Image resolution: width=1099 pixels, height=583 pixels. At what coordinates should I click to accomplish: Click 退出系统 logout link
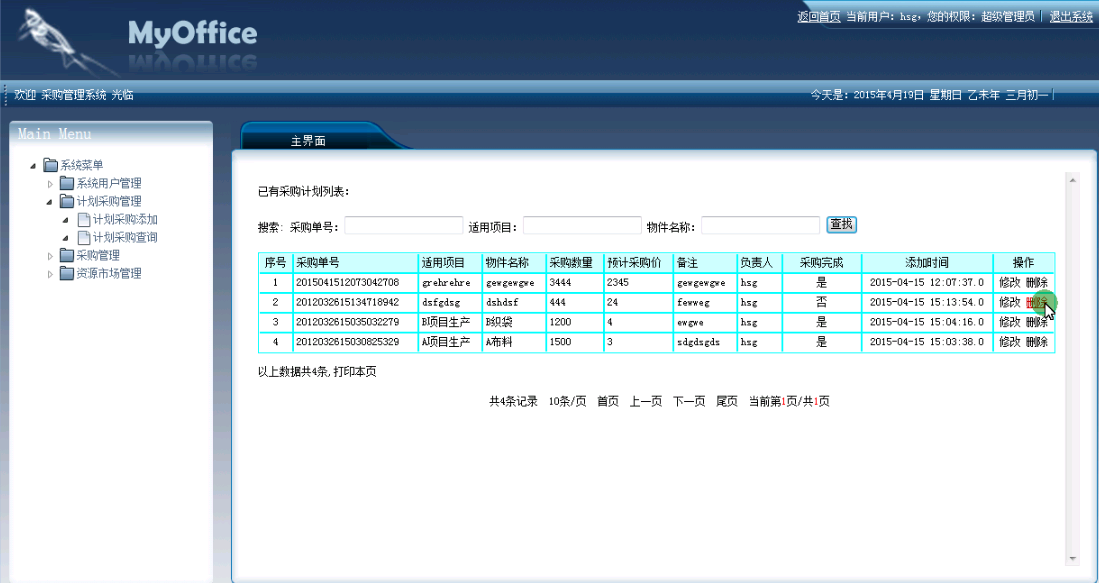coord(1070,17)
